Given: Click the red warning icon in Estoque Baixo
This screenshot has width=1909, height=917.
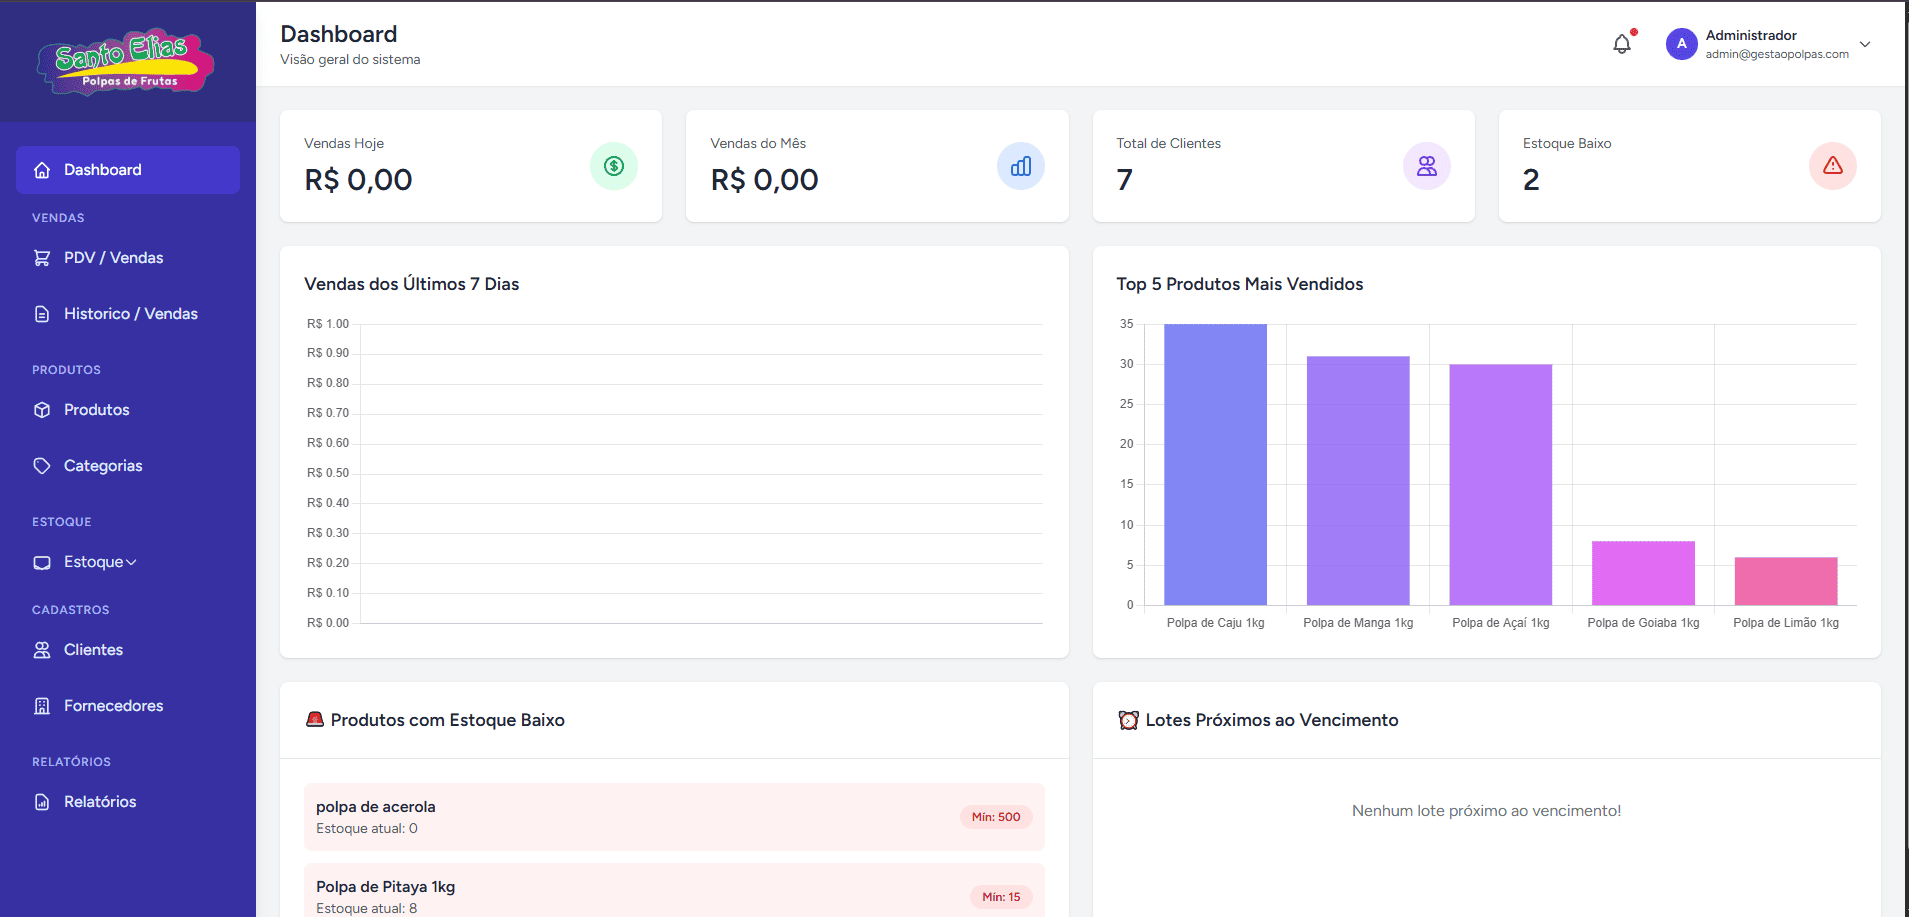Looking at the screenshot, I should [1832, 166].
